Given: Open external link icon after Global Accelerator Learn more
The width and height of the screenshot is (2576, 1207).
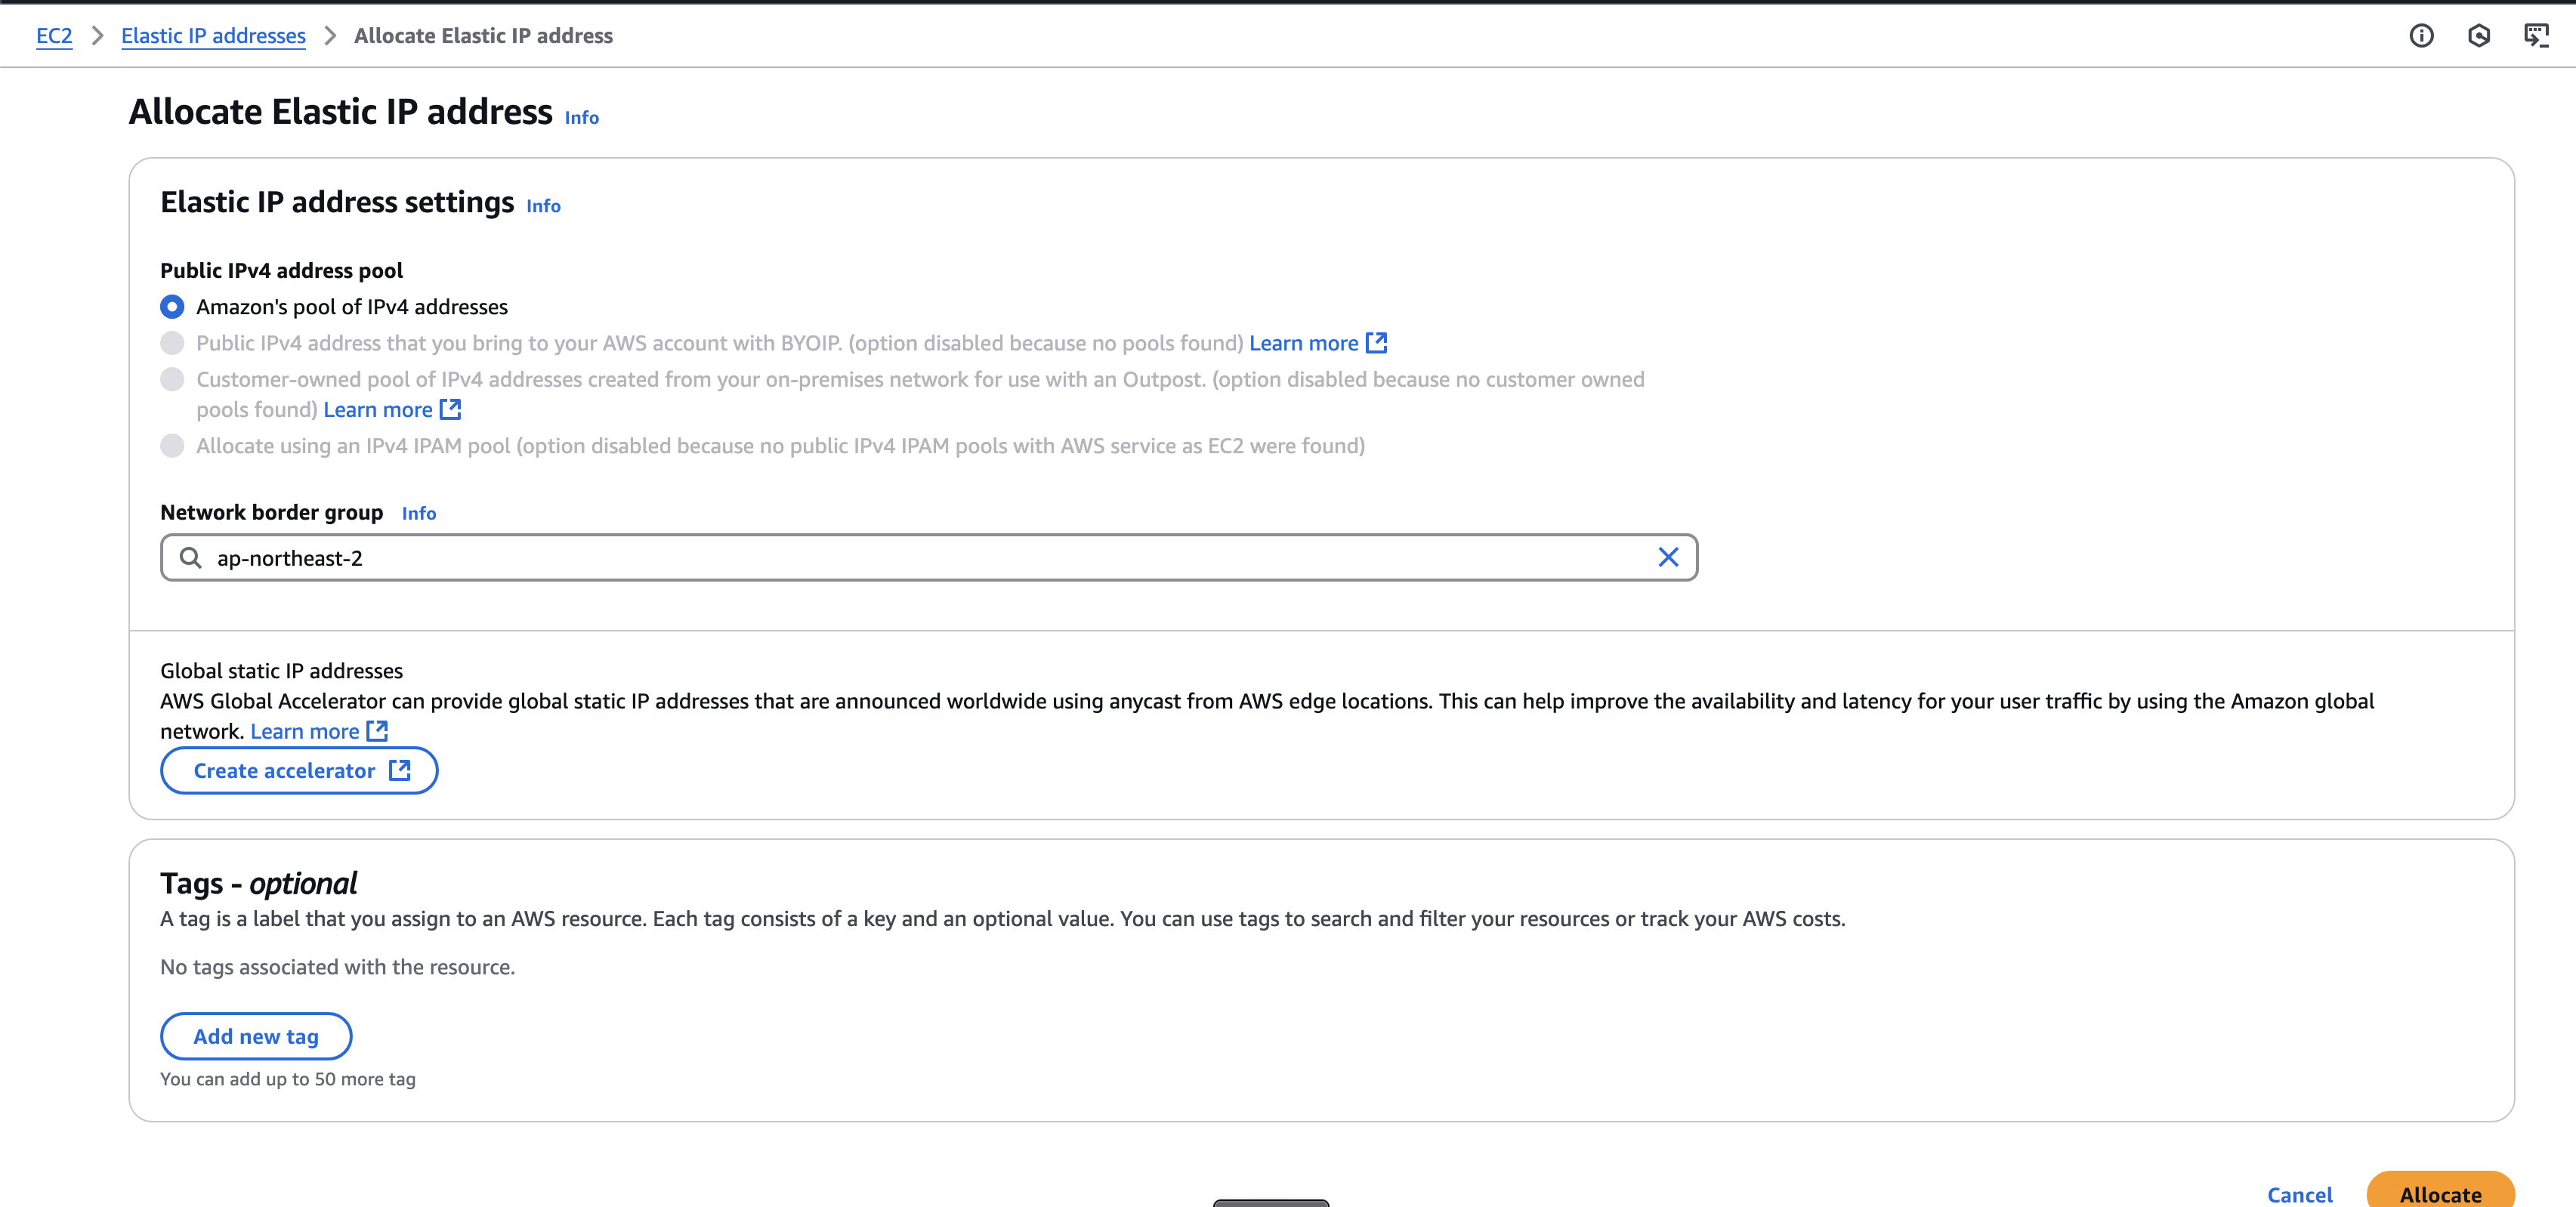Looking at the screenshot, I should [x=377, y=731].
